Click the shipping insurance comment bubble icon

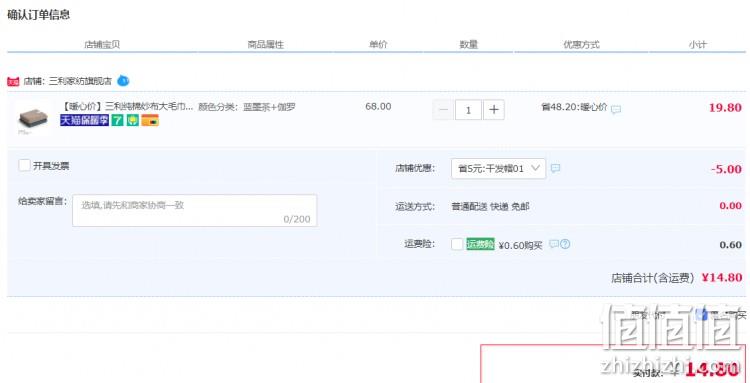(x=554, y=244)
